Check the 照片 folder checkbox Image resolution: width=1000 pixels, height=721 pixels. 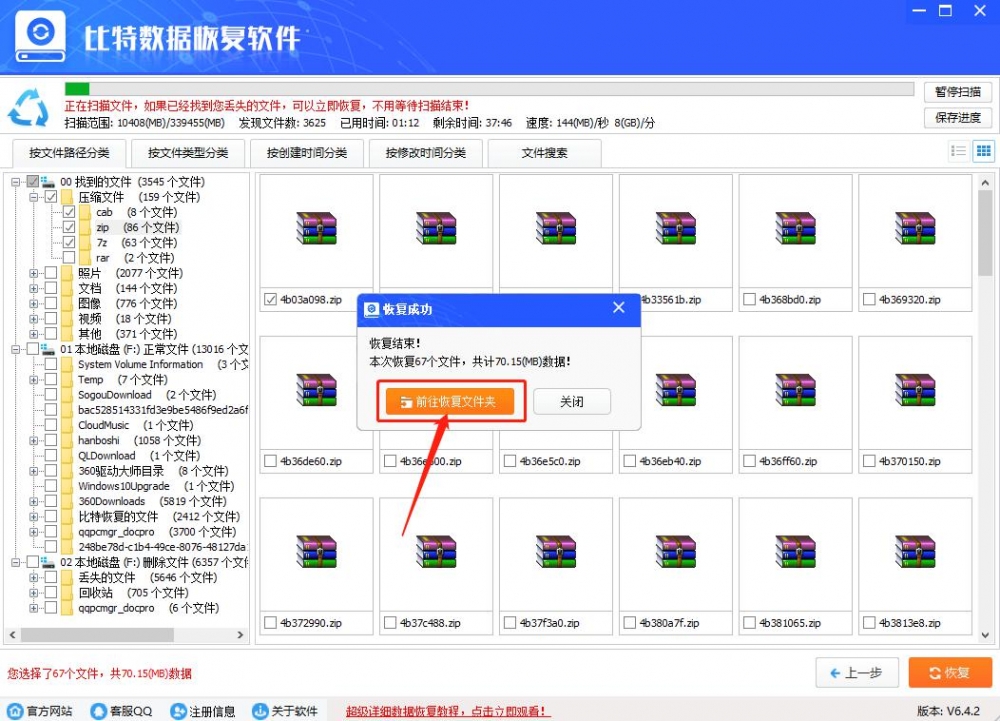(51, 273)
